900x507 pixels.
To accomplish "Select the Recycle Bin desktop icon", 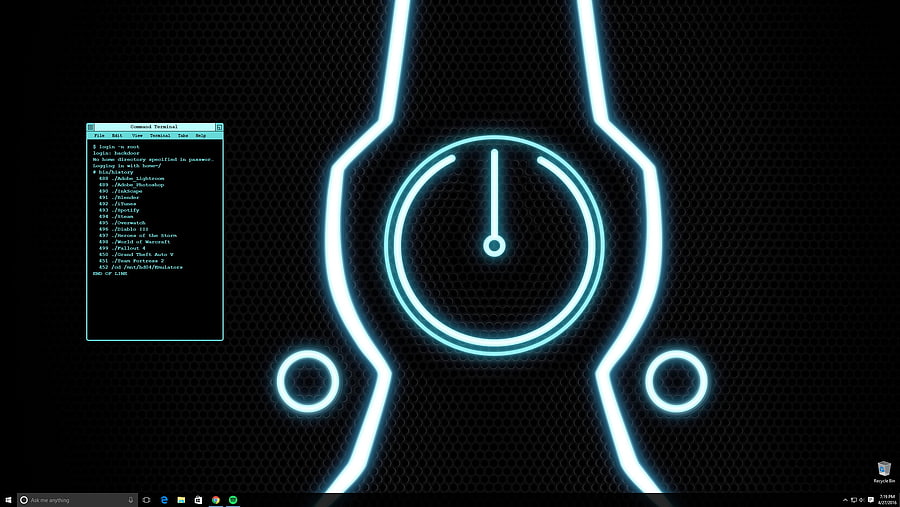I will [x=884, y=472].
